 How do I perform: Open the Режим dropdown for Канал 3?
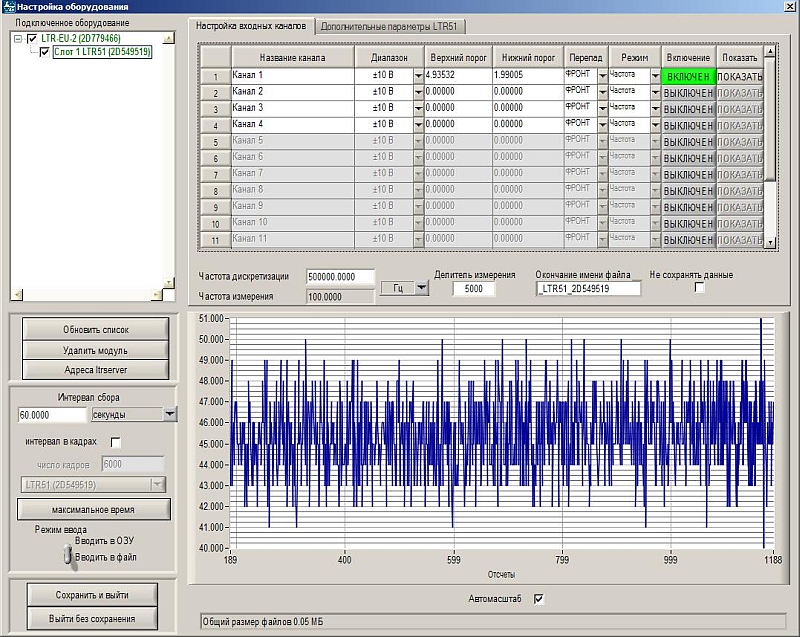click(x=656, y=108)
